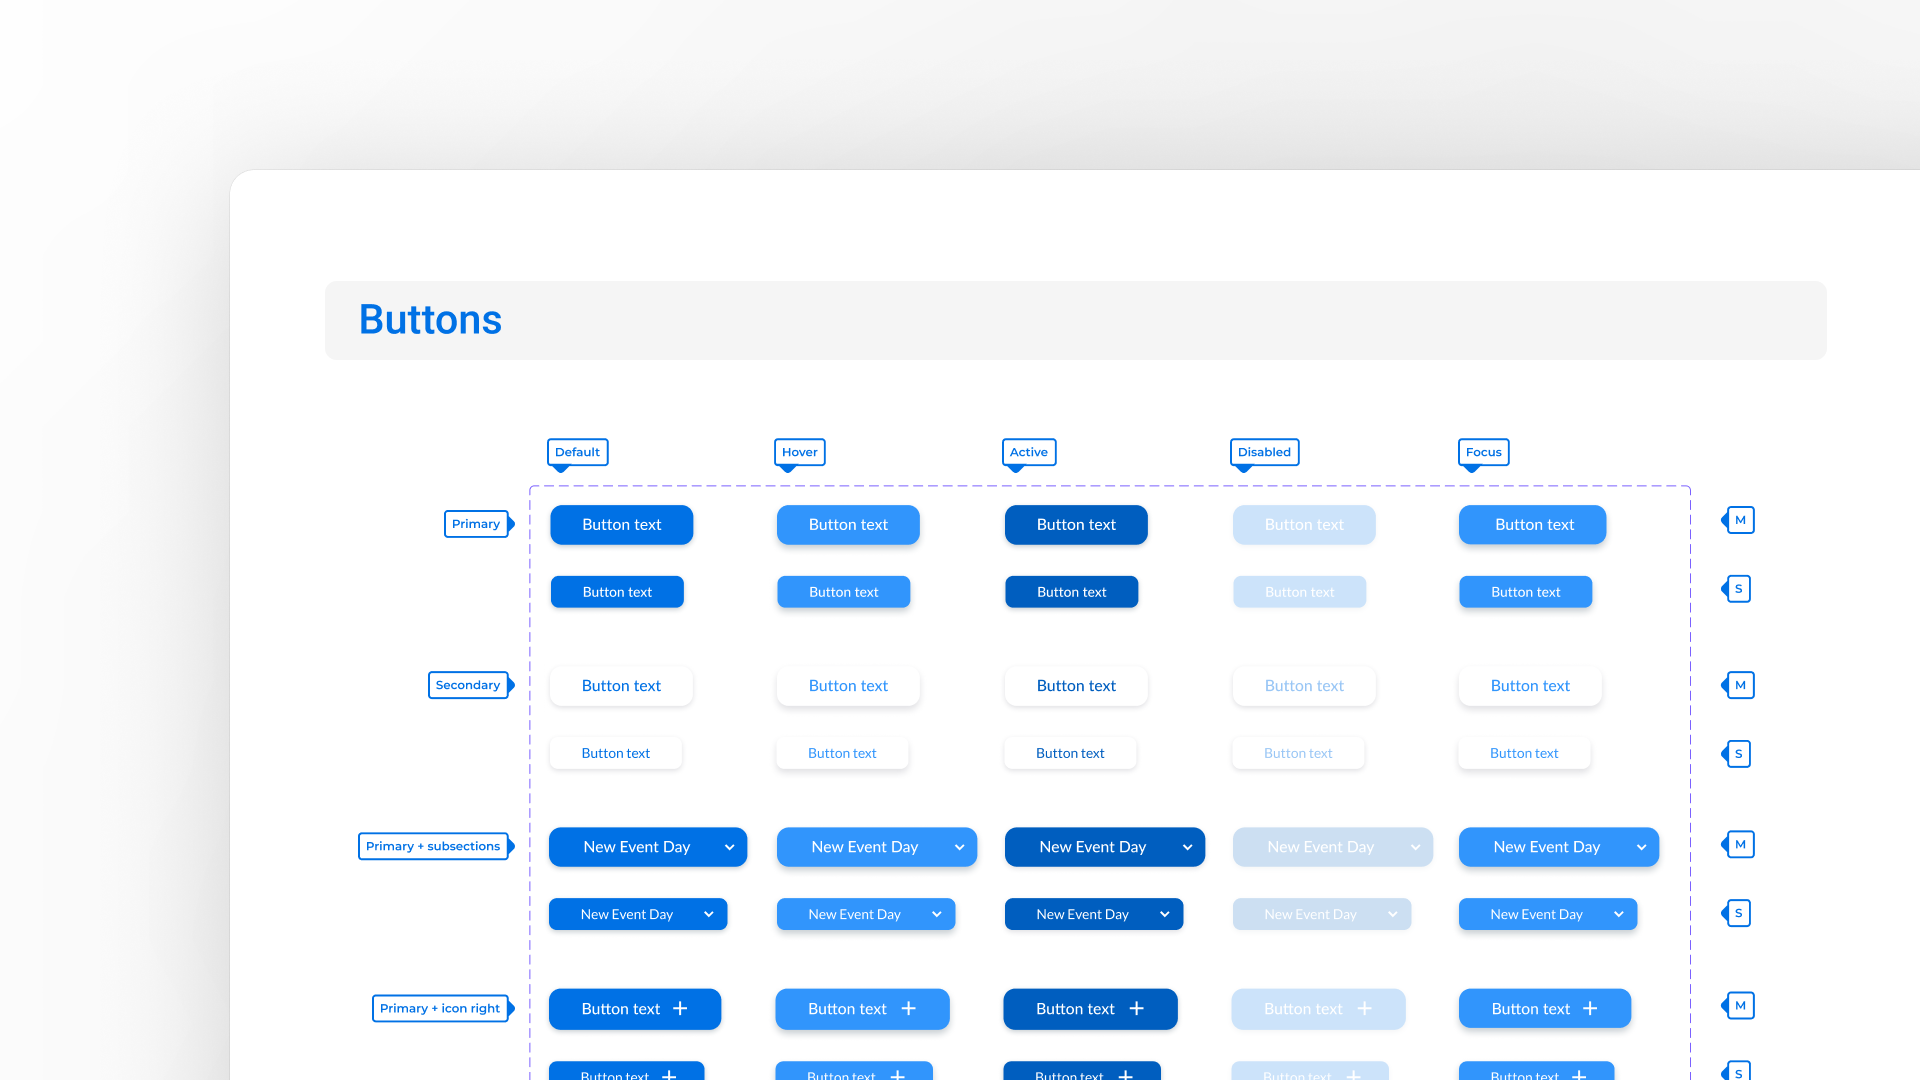Expand chevron on active medium New Event Day

click(1187, 848)
